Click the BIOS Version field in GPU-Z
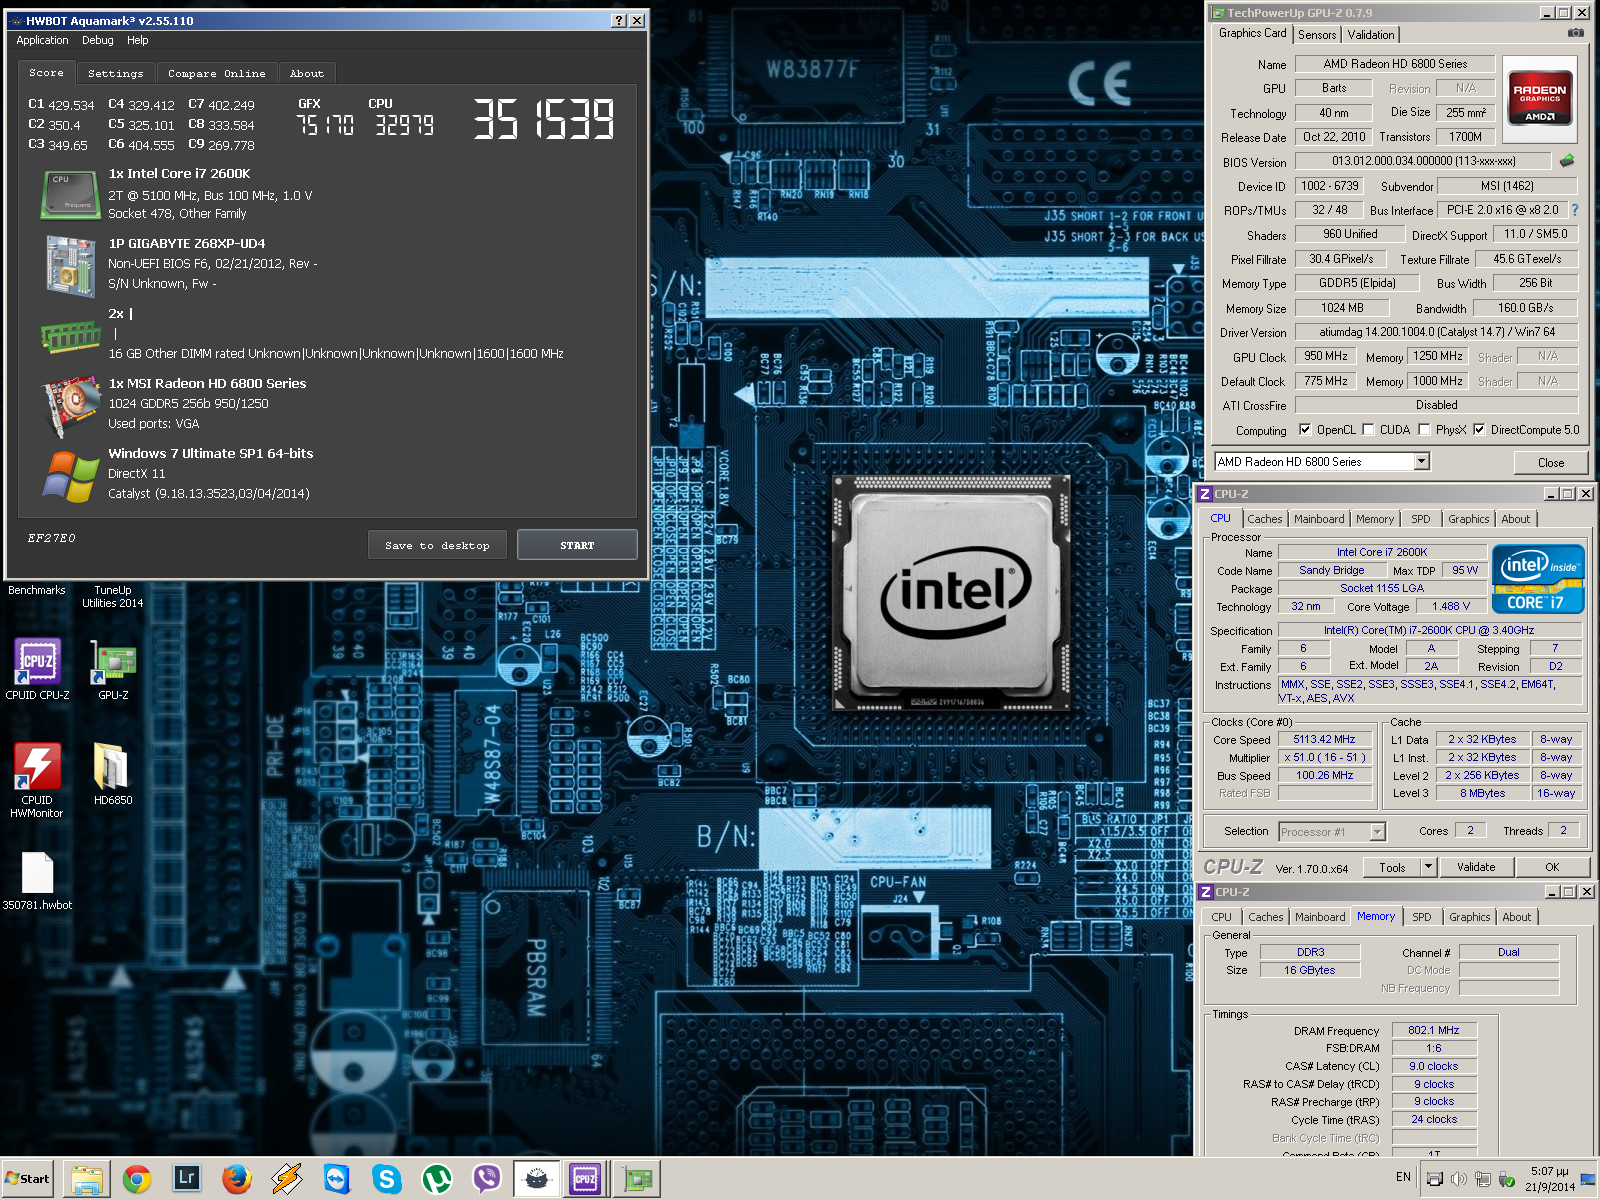Image resolution: width=1600 pixels, height=1200 pixels. click(x=1423, y=161)
